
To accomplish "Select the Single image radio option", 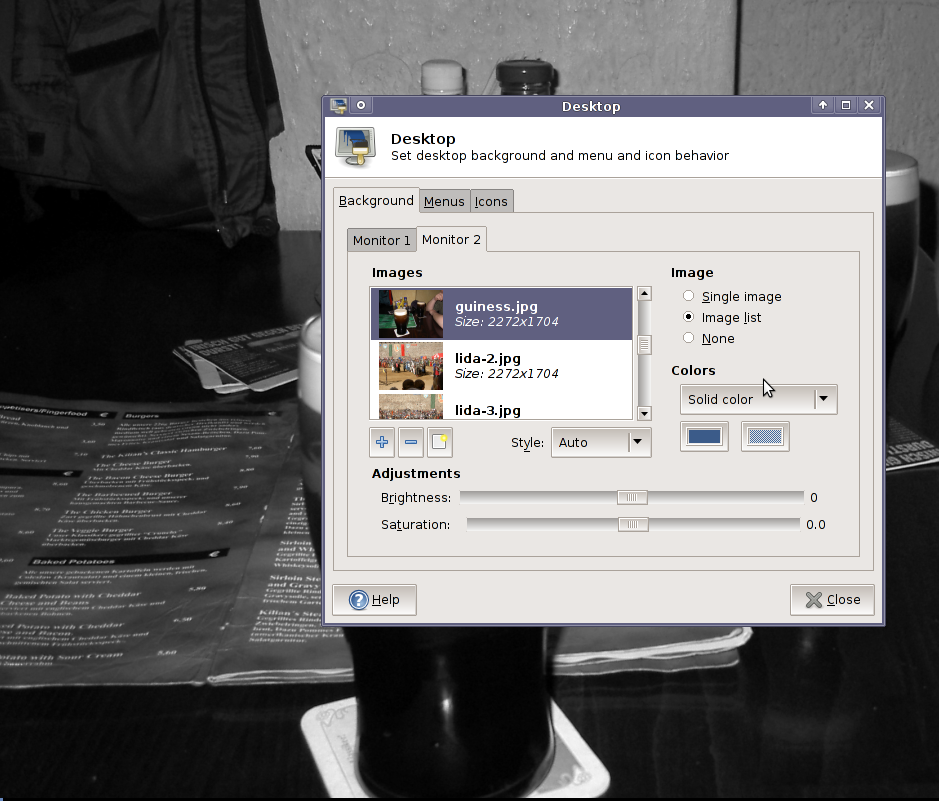I will point(688,296).
